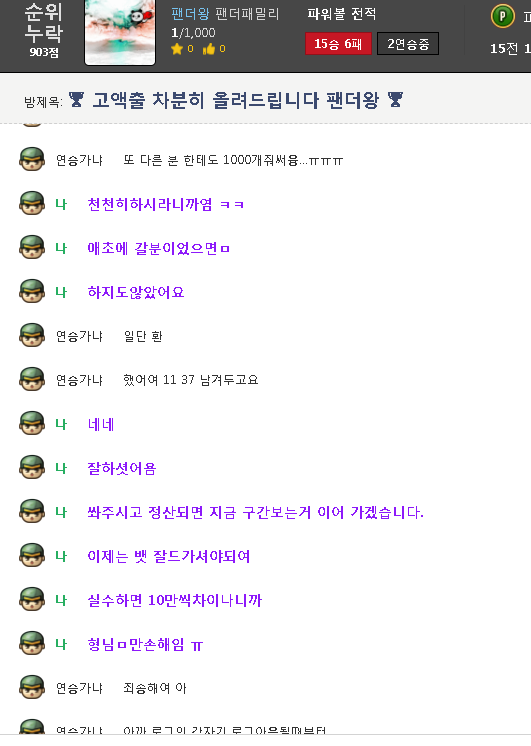The width and height of the screenshot is (531, 746).
Task: Click soldier avatar beside 네네 message
Action: [x=32, y=423]
